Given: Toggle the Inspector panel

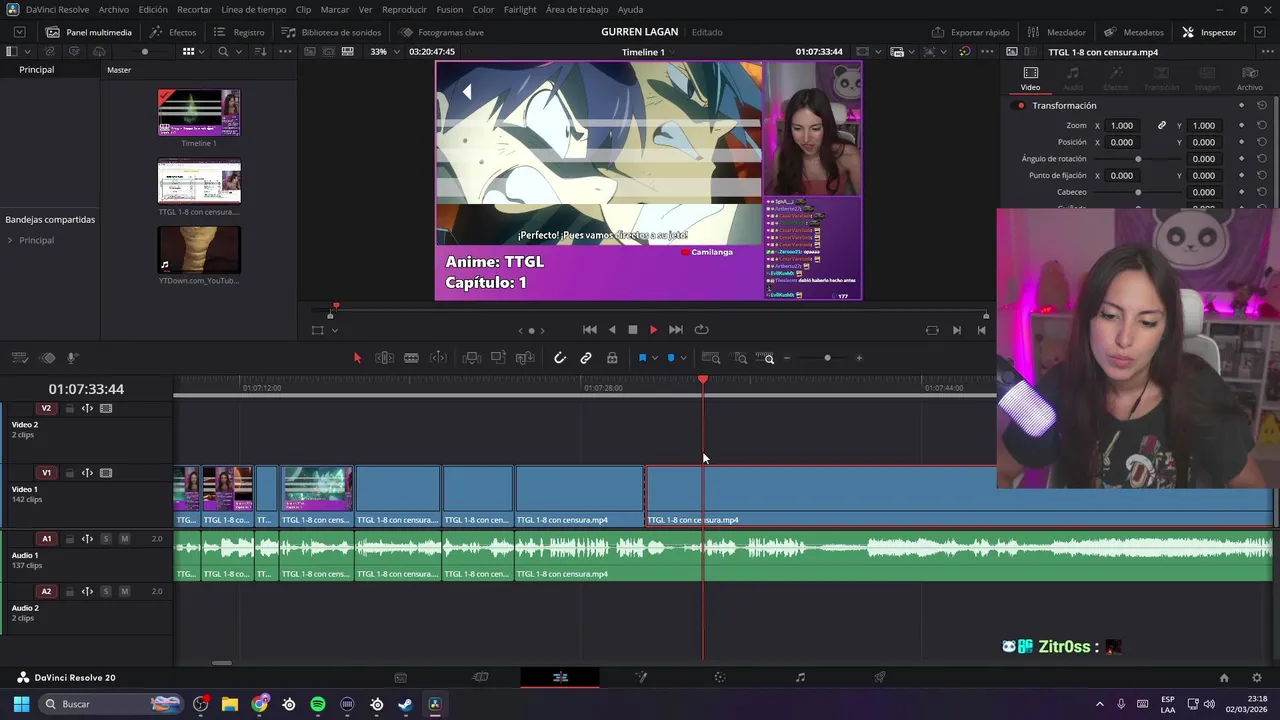Looking at the screenshot, I should [x=1209, y=32].
